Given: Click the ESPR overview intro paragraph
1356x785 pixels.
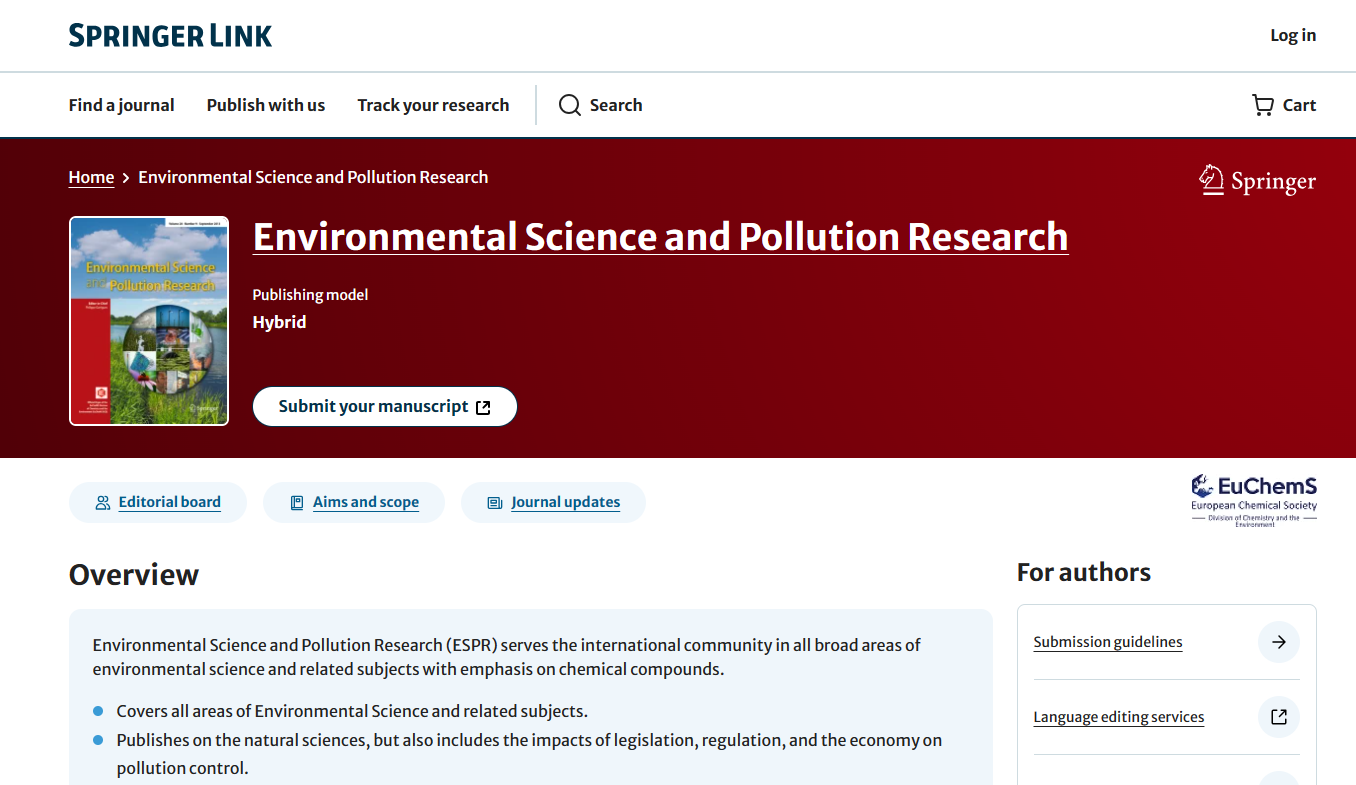Looking at the screenshot, I should click(x=507, y=657).
